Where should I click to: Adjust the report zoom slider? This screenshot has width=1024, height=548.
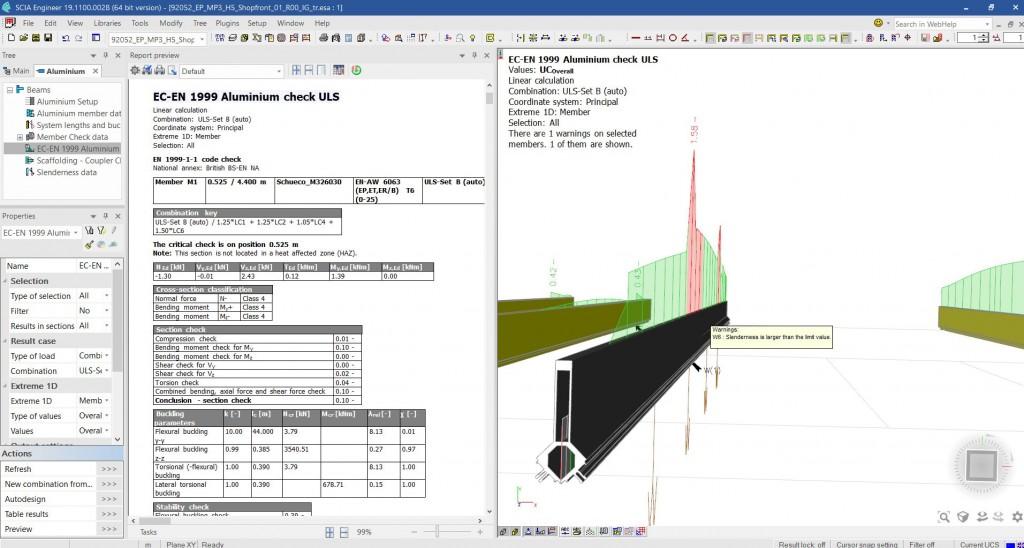[x=437, y=532]
